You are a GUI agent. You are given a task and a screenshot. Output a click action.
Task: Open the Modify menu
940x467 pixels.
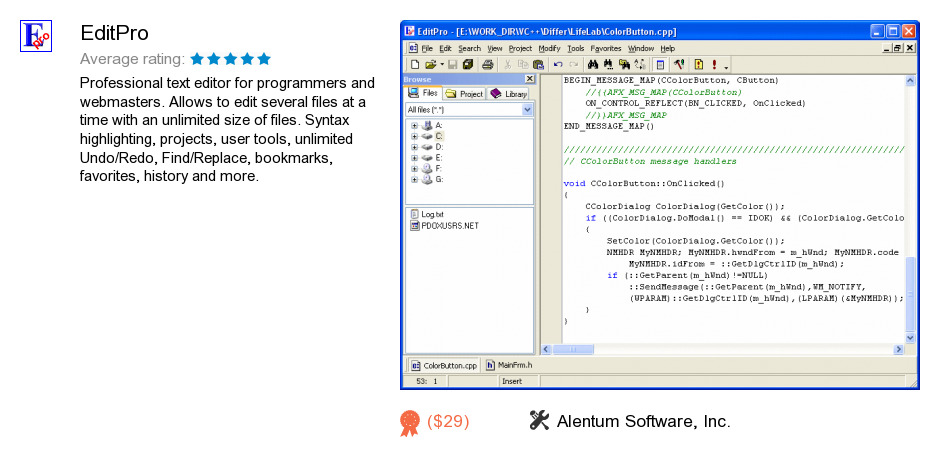pyautogui.click(x=550, y=49)
